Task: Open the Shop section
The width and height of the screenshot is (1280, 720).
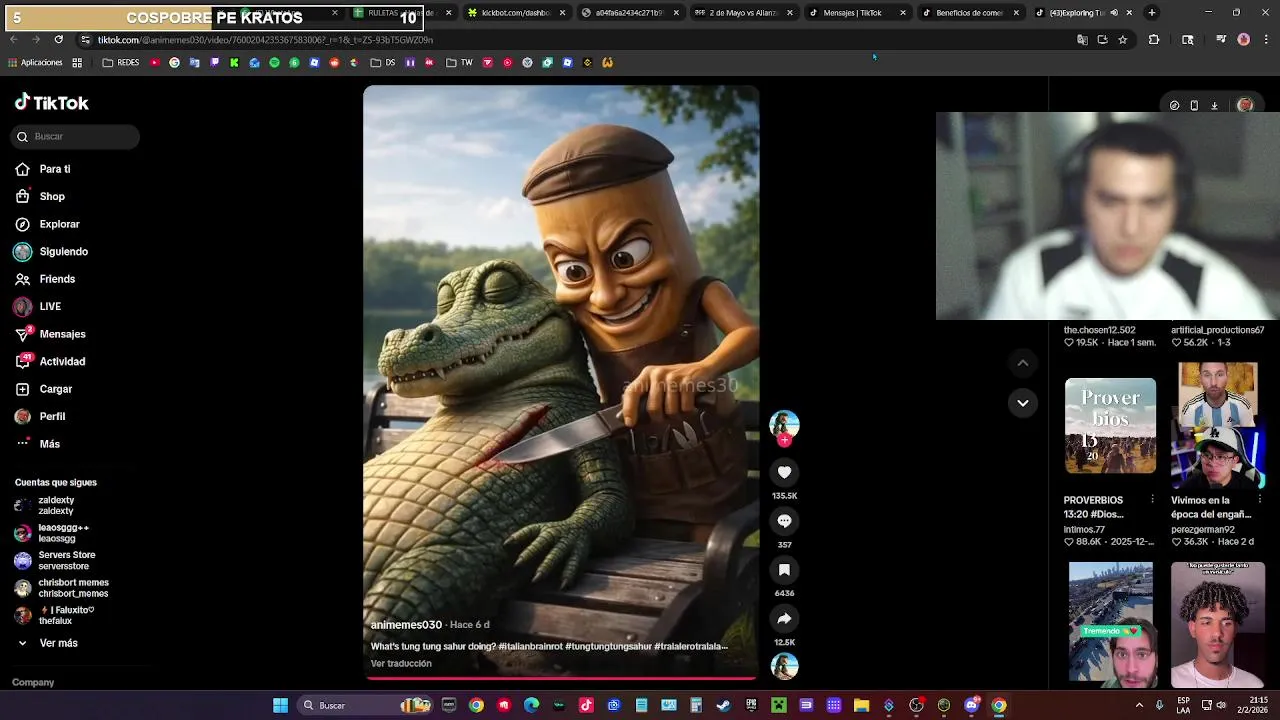Action: coord(40,197)
